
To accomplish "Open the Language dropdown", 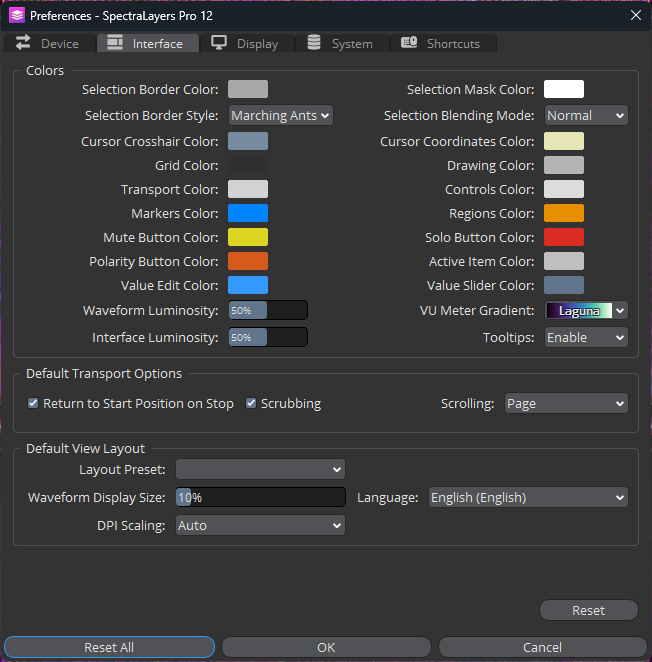I will pyautogui.click(x=528, y=497).
